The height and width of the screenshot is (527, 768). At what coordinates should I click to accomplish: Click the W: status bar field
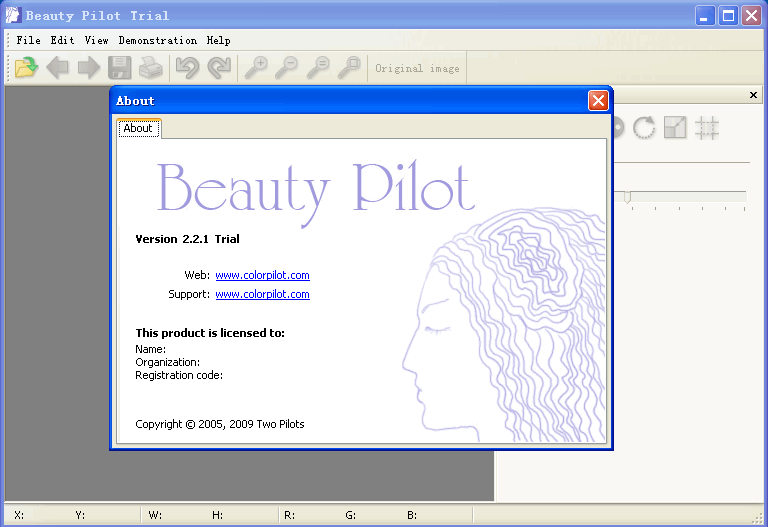coord(155,515)
